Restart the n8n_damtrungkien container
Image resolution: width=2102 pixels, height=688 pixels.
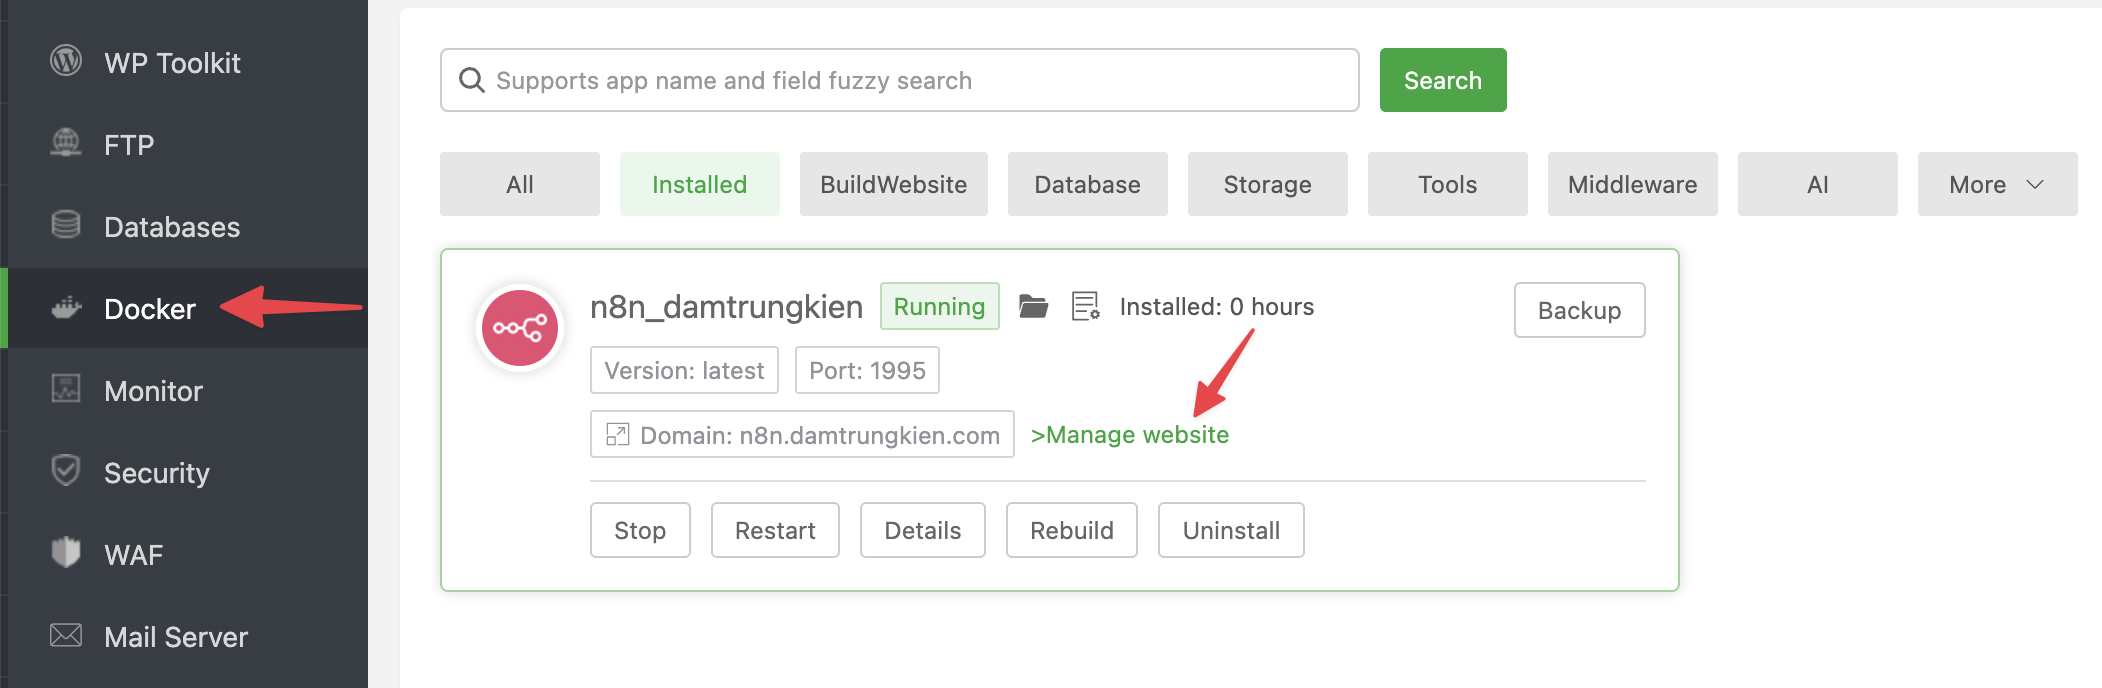(775, 530)
